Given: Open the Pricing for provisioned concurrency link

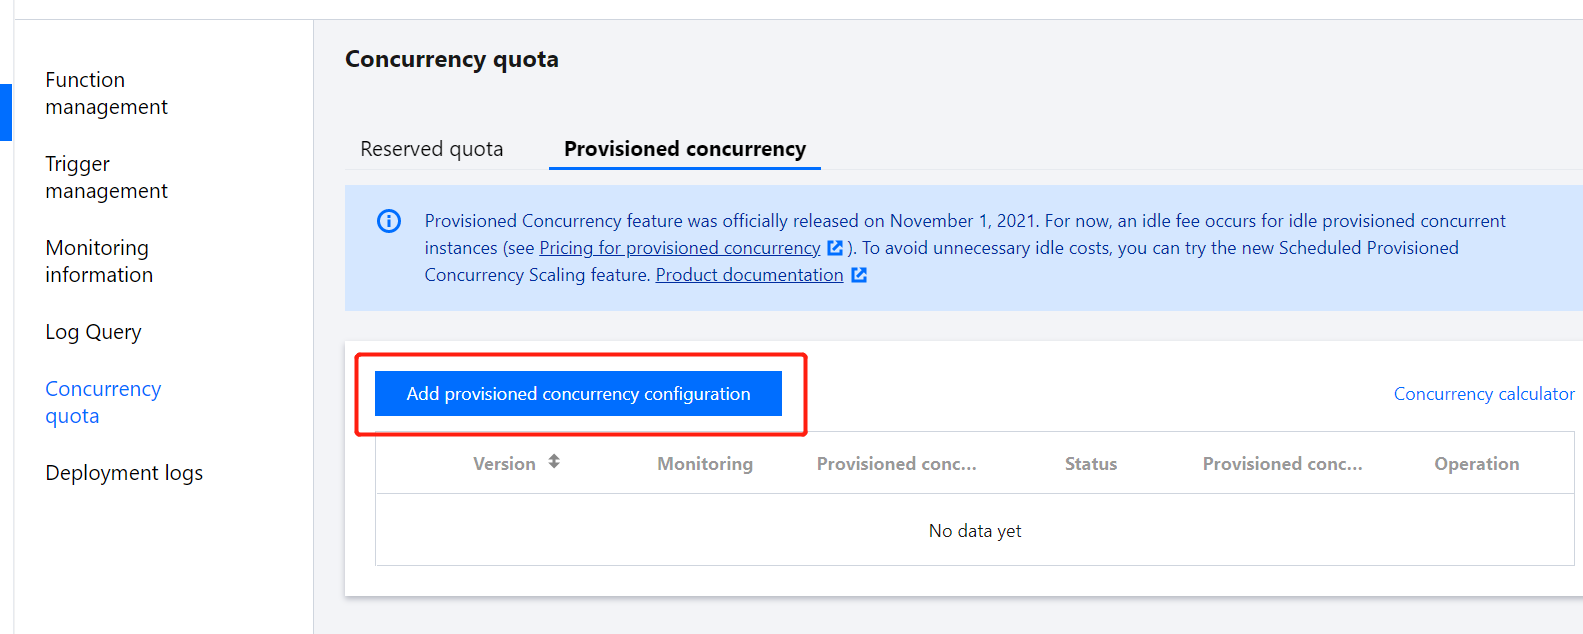Looking at the screenshot, I should click(x=680, y=248).
